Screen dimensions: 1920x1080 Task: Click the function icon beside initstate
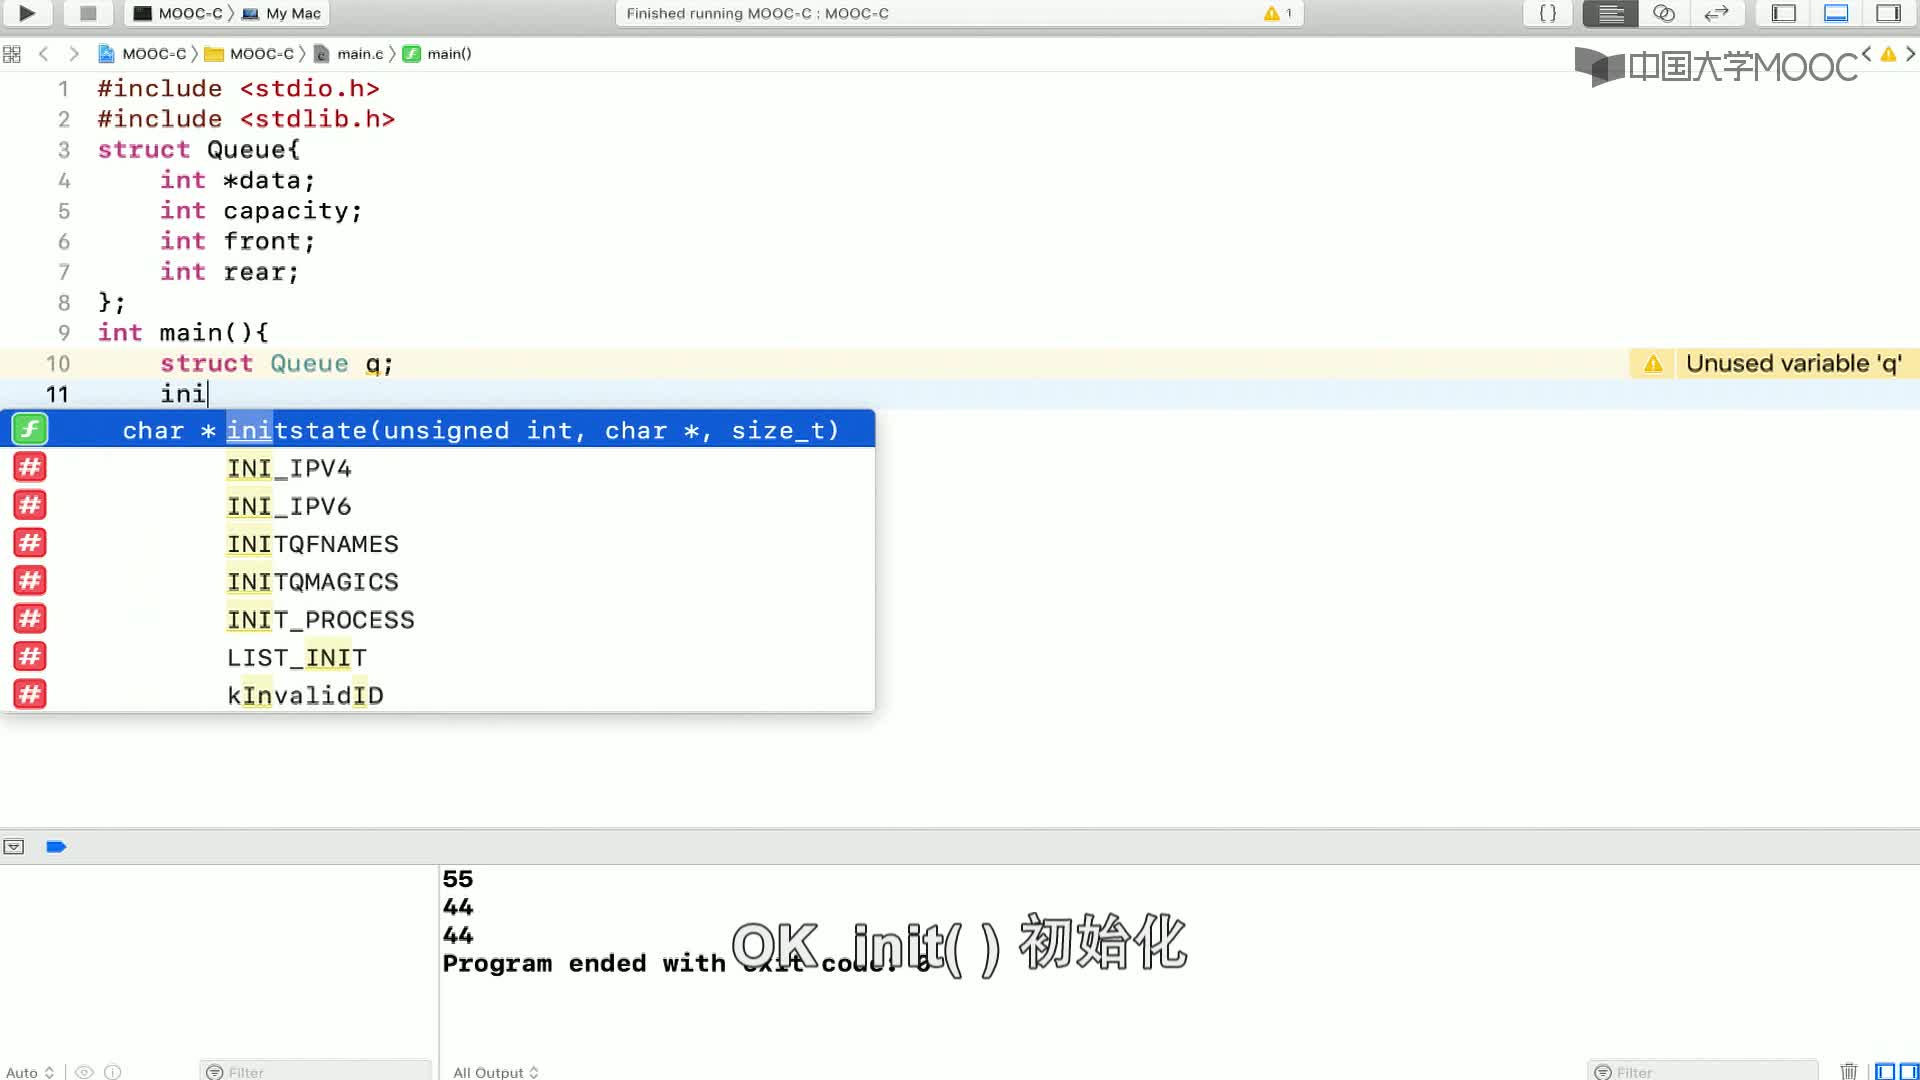click(x=30, y=430)
